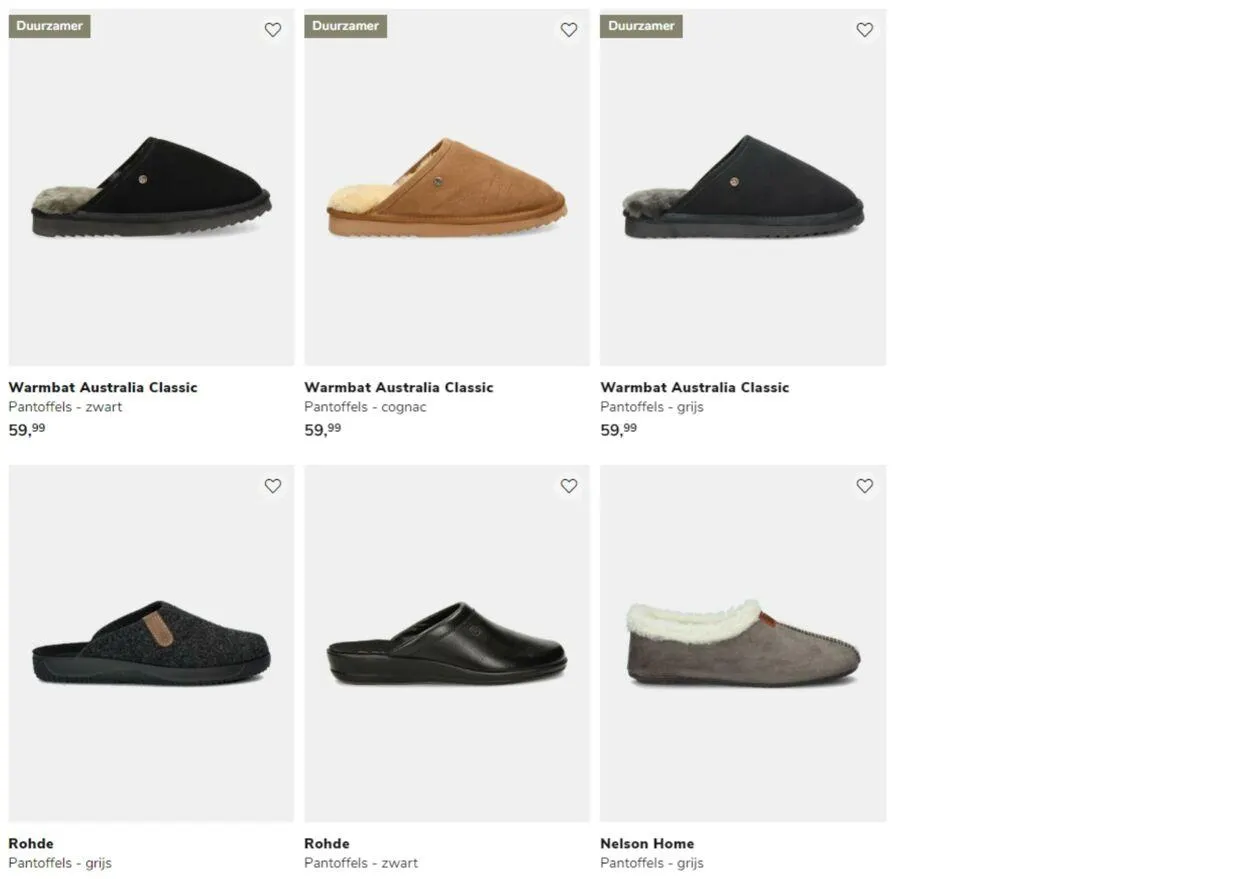Click Duurzamer badge on cognac slipper
The width and height of the screenshot is (1250, 879).
[345, 26]
